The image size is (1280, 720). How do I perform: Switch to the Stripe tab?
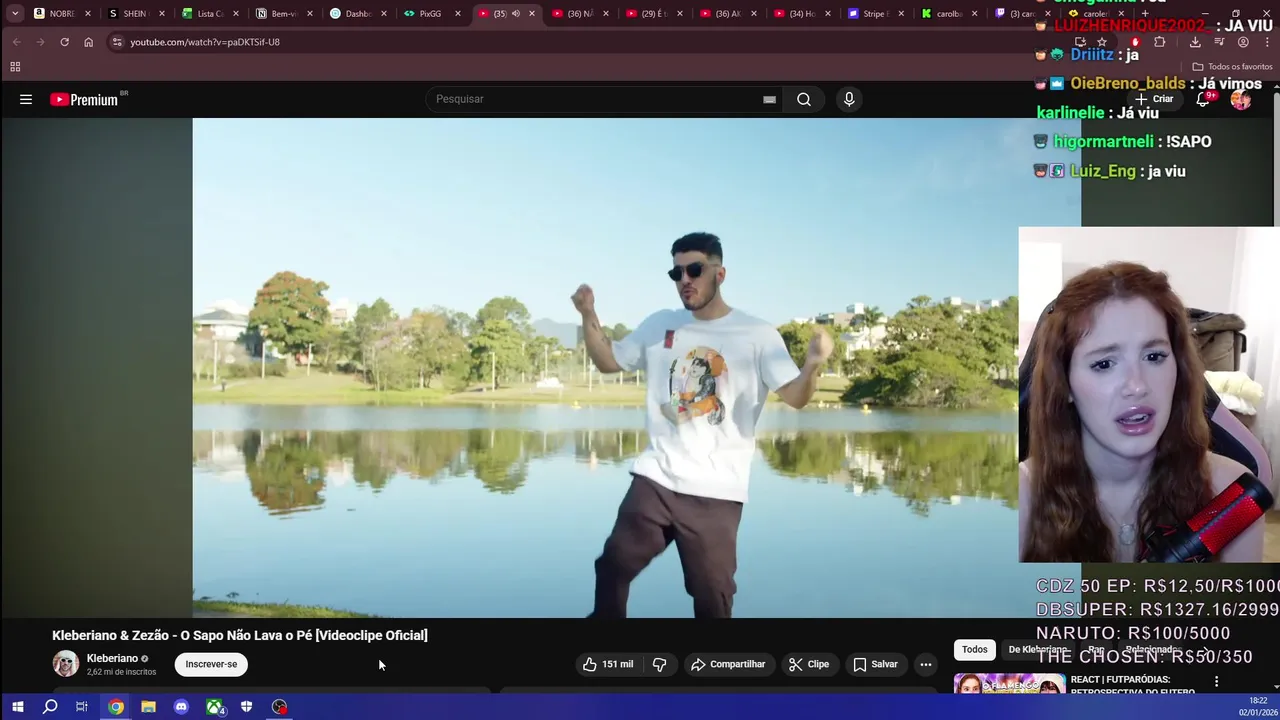pyautogui.click(x=875, y=14)
